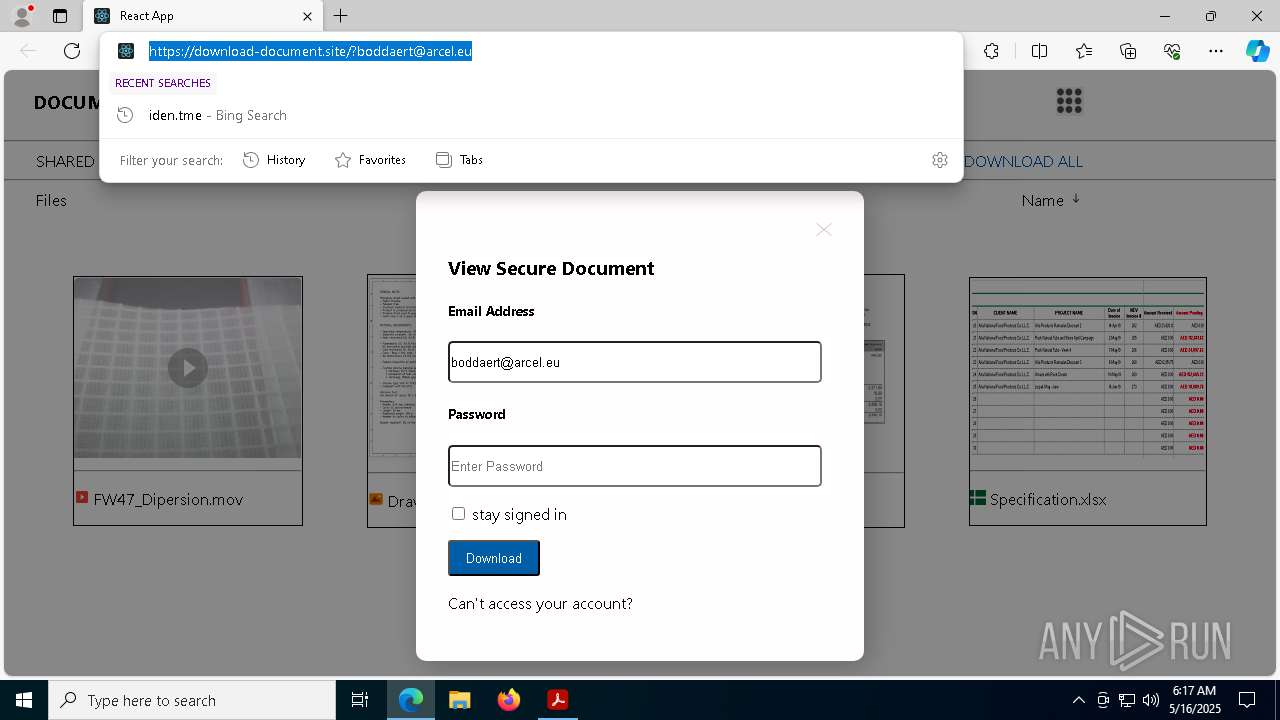Toggle split screen view icon

click(1039, 51)
